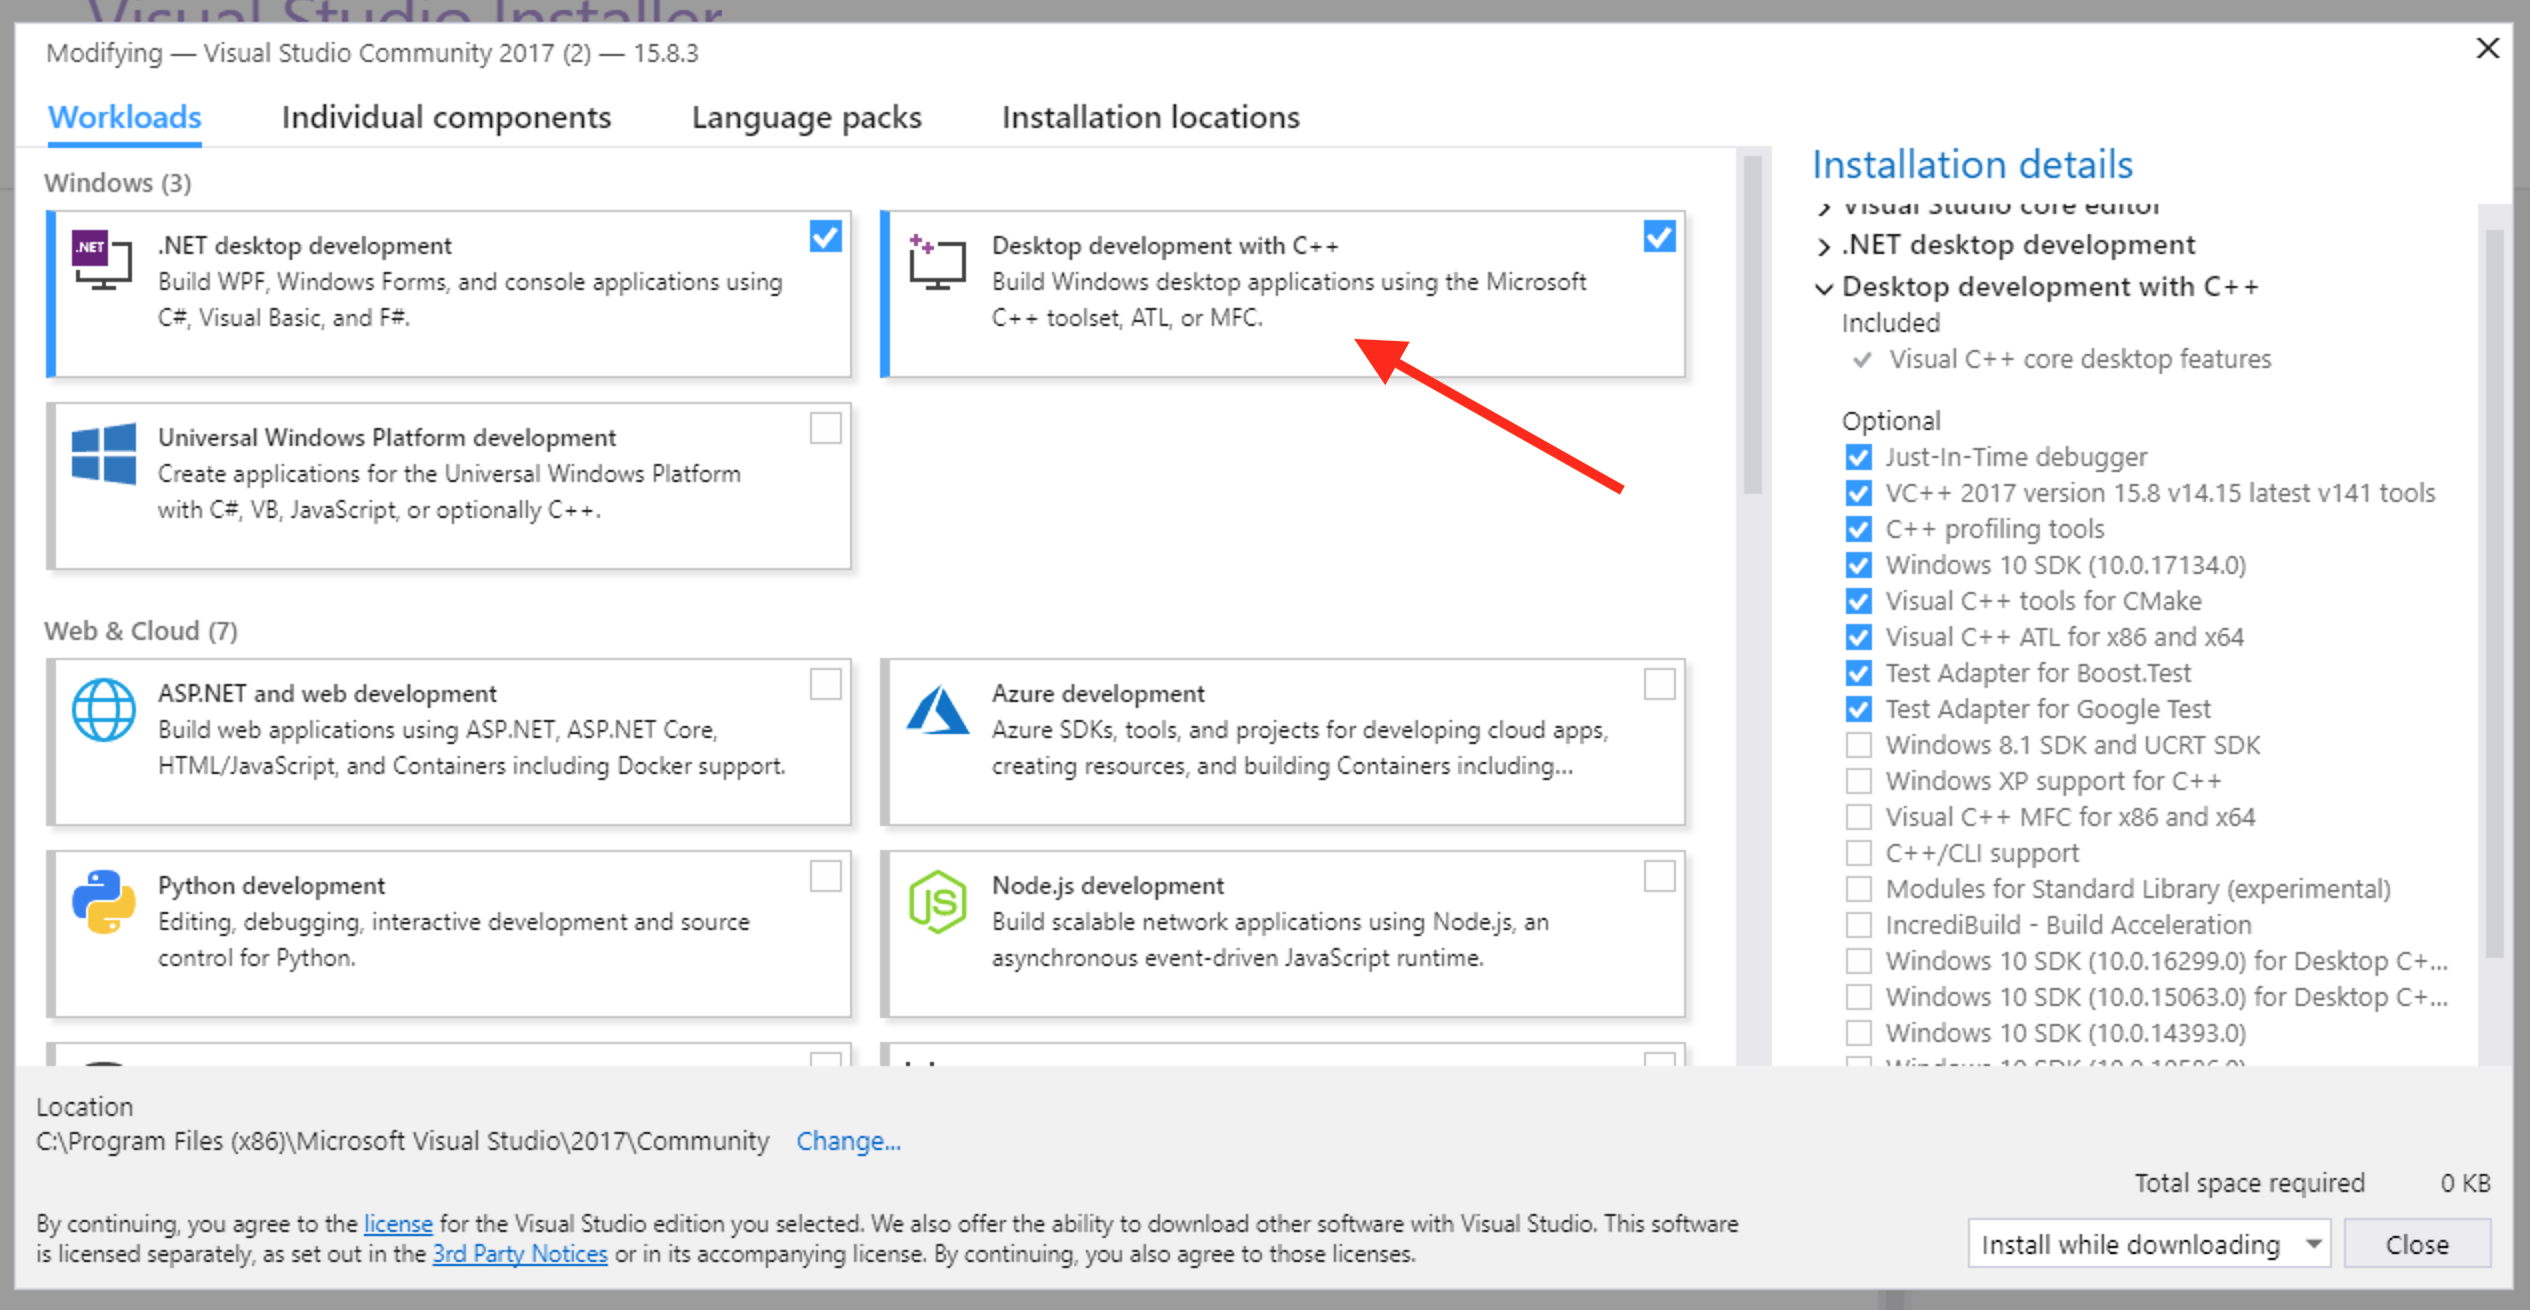
Task: Switch to Language packs tab
Action: point(806,118)
